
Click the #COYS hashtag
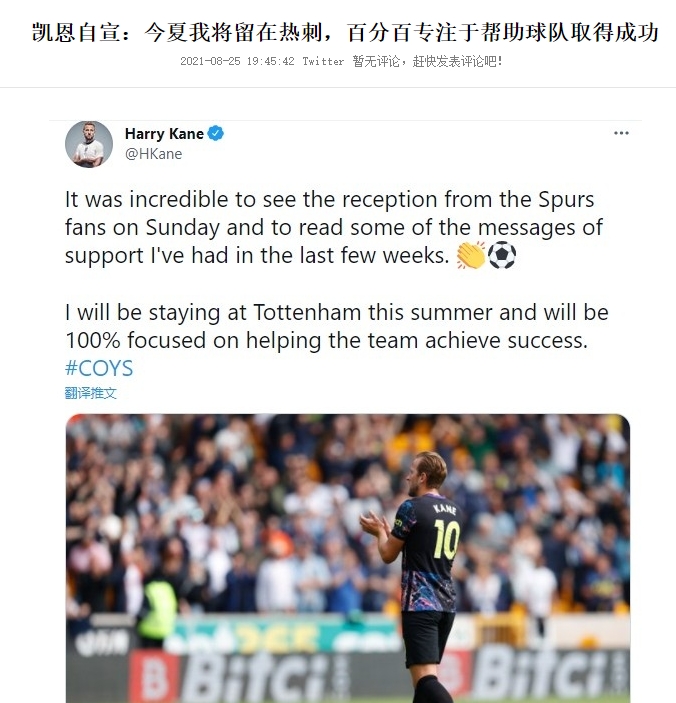tap(99, 368)
